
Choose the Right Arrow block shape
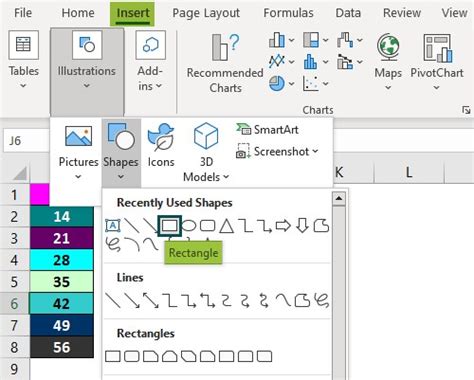click(x=283, y=226)
